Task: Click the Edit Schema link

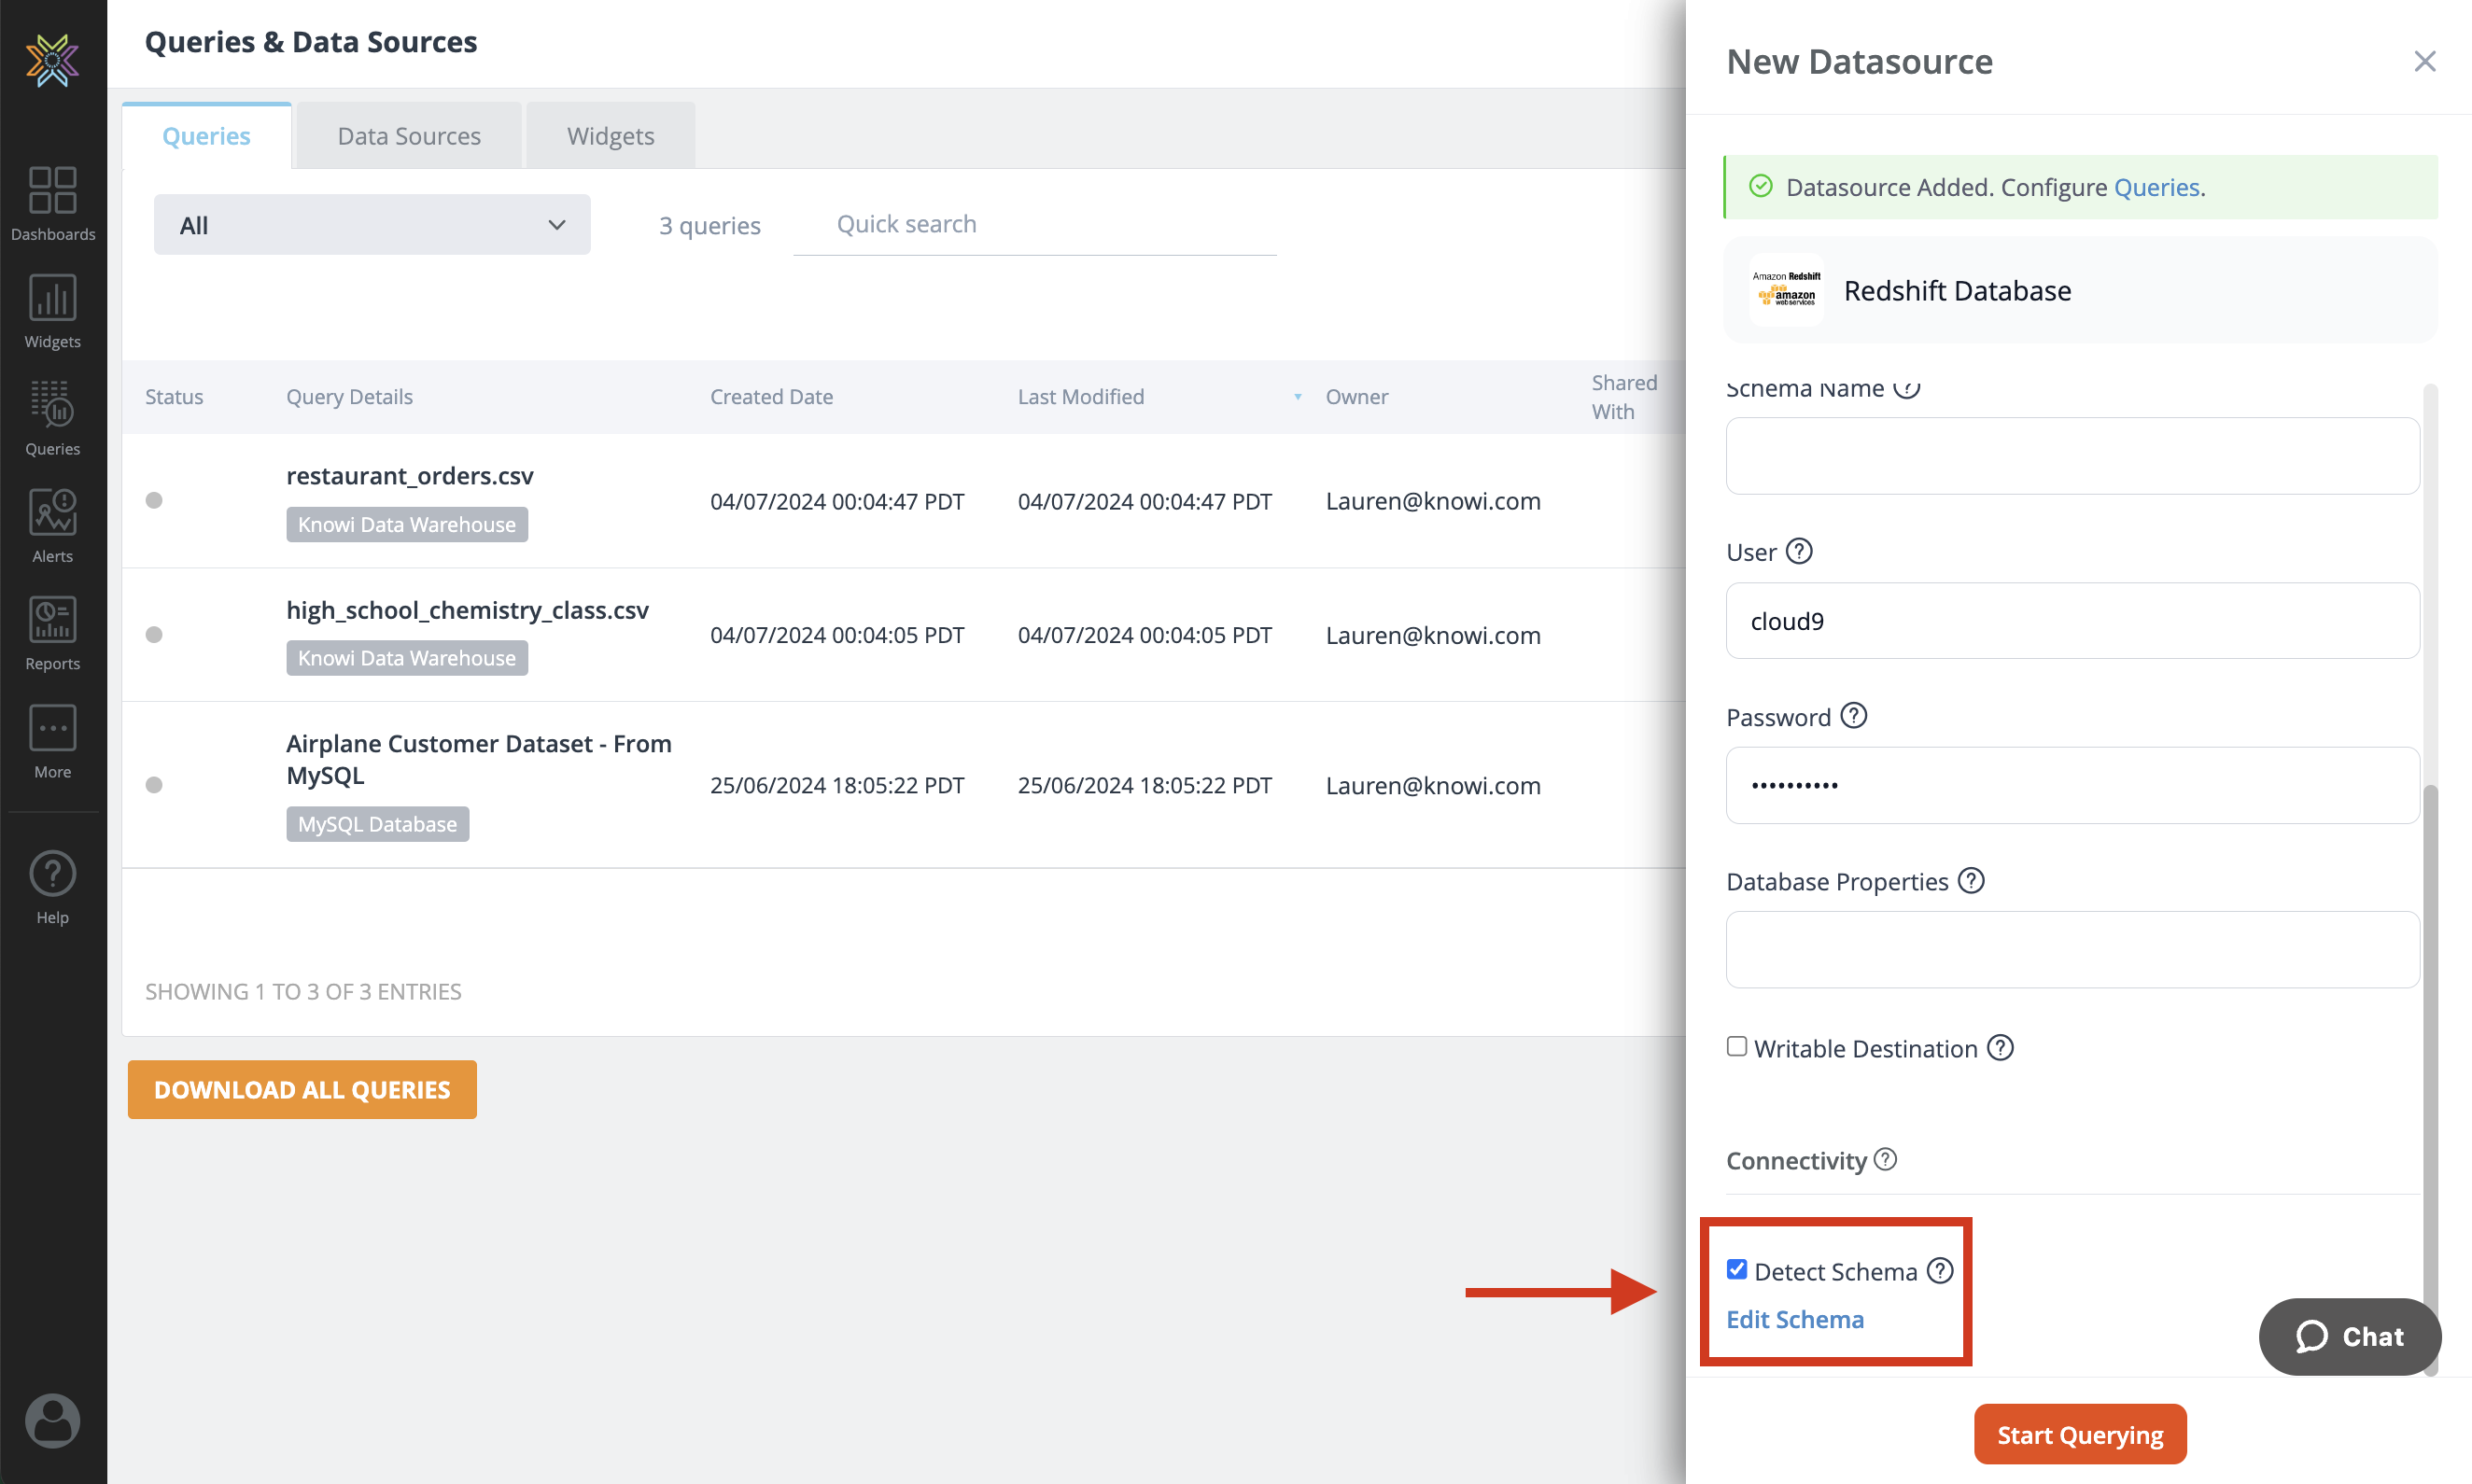Action: 1794,1318
